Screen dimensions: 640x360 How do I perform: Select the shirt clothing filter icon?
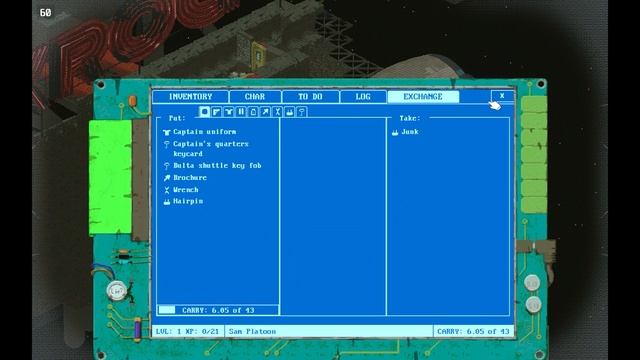[x=229, y=111]
